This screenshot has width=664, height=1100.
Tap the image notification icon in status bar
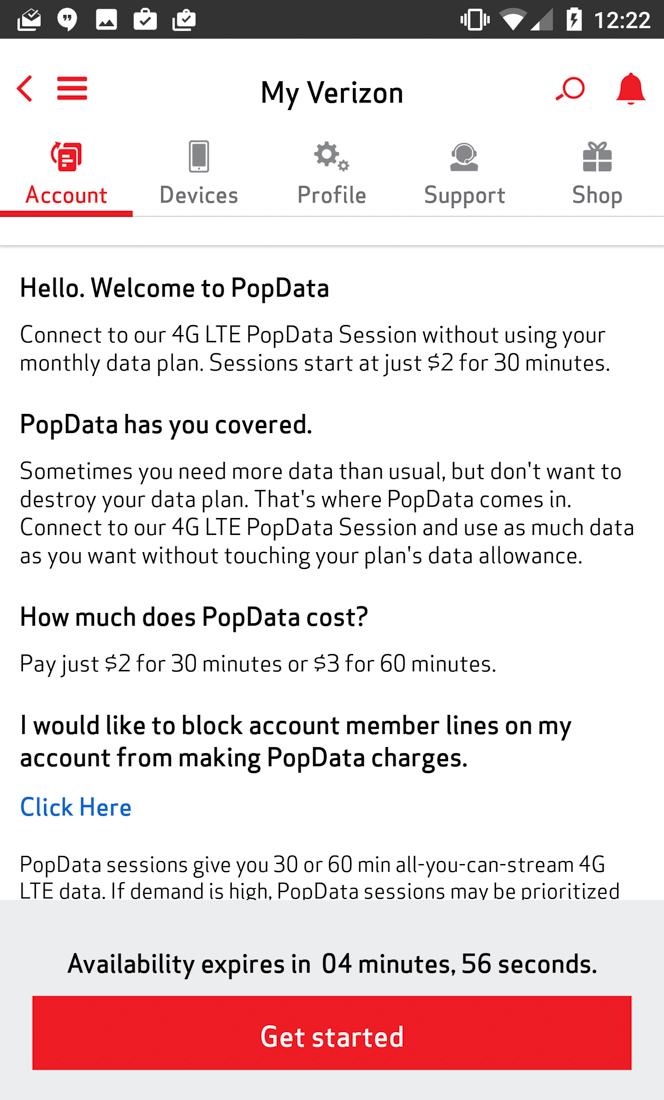pyautogui.click(x=106, y=20)
